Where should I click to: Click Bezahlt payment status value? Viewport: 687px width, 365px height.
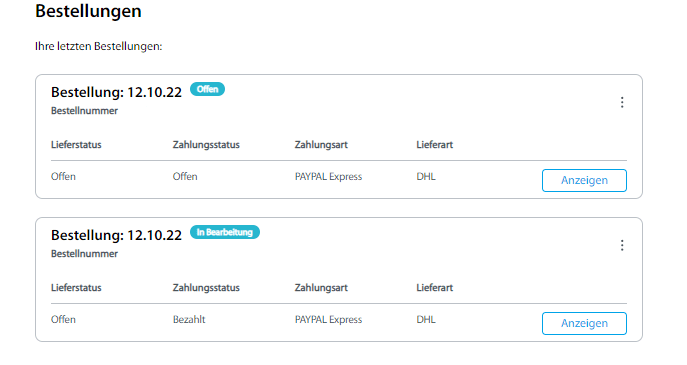click(189, 319)
